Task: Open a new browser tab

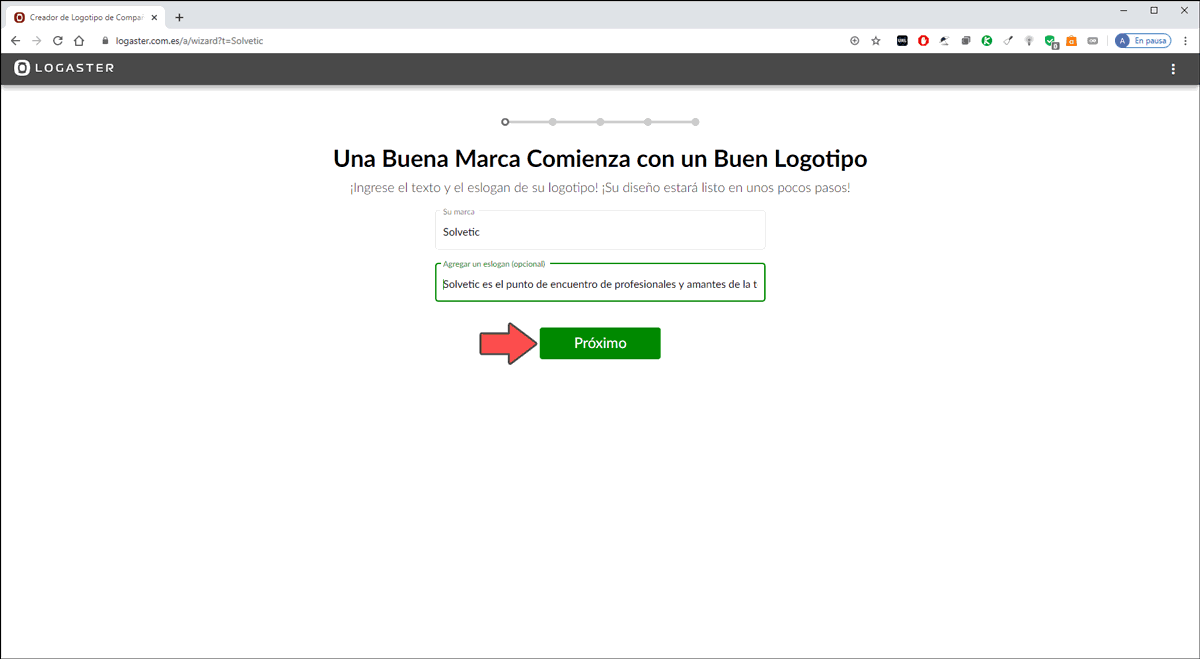Action: [179, 17]
